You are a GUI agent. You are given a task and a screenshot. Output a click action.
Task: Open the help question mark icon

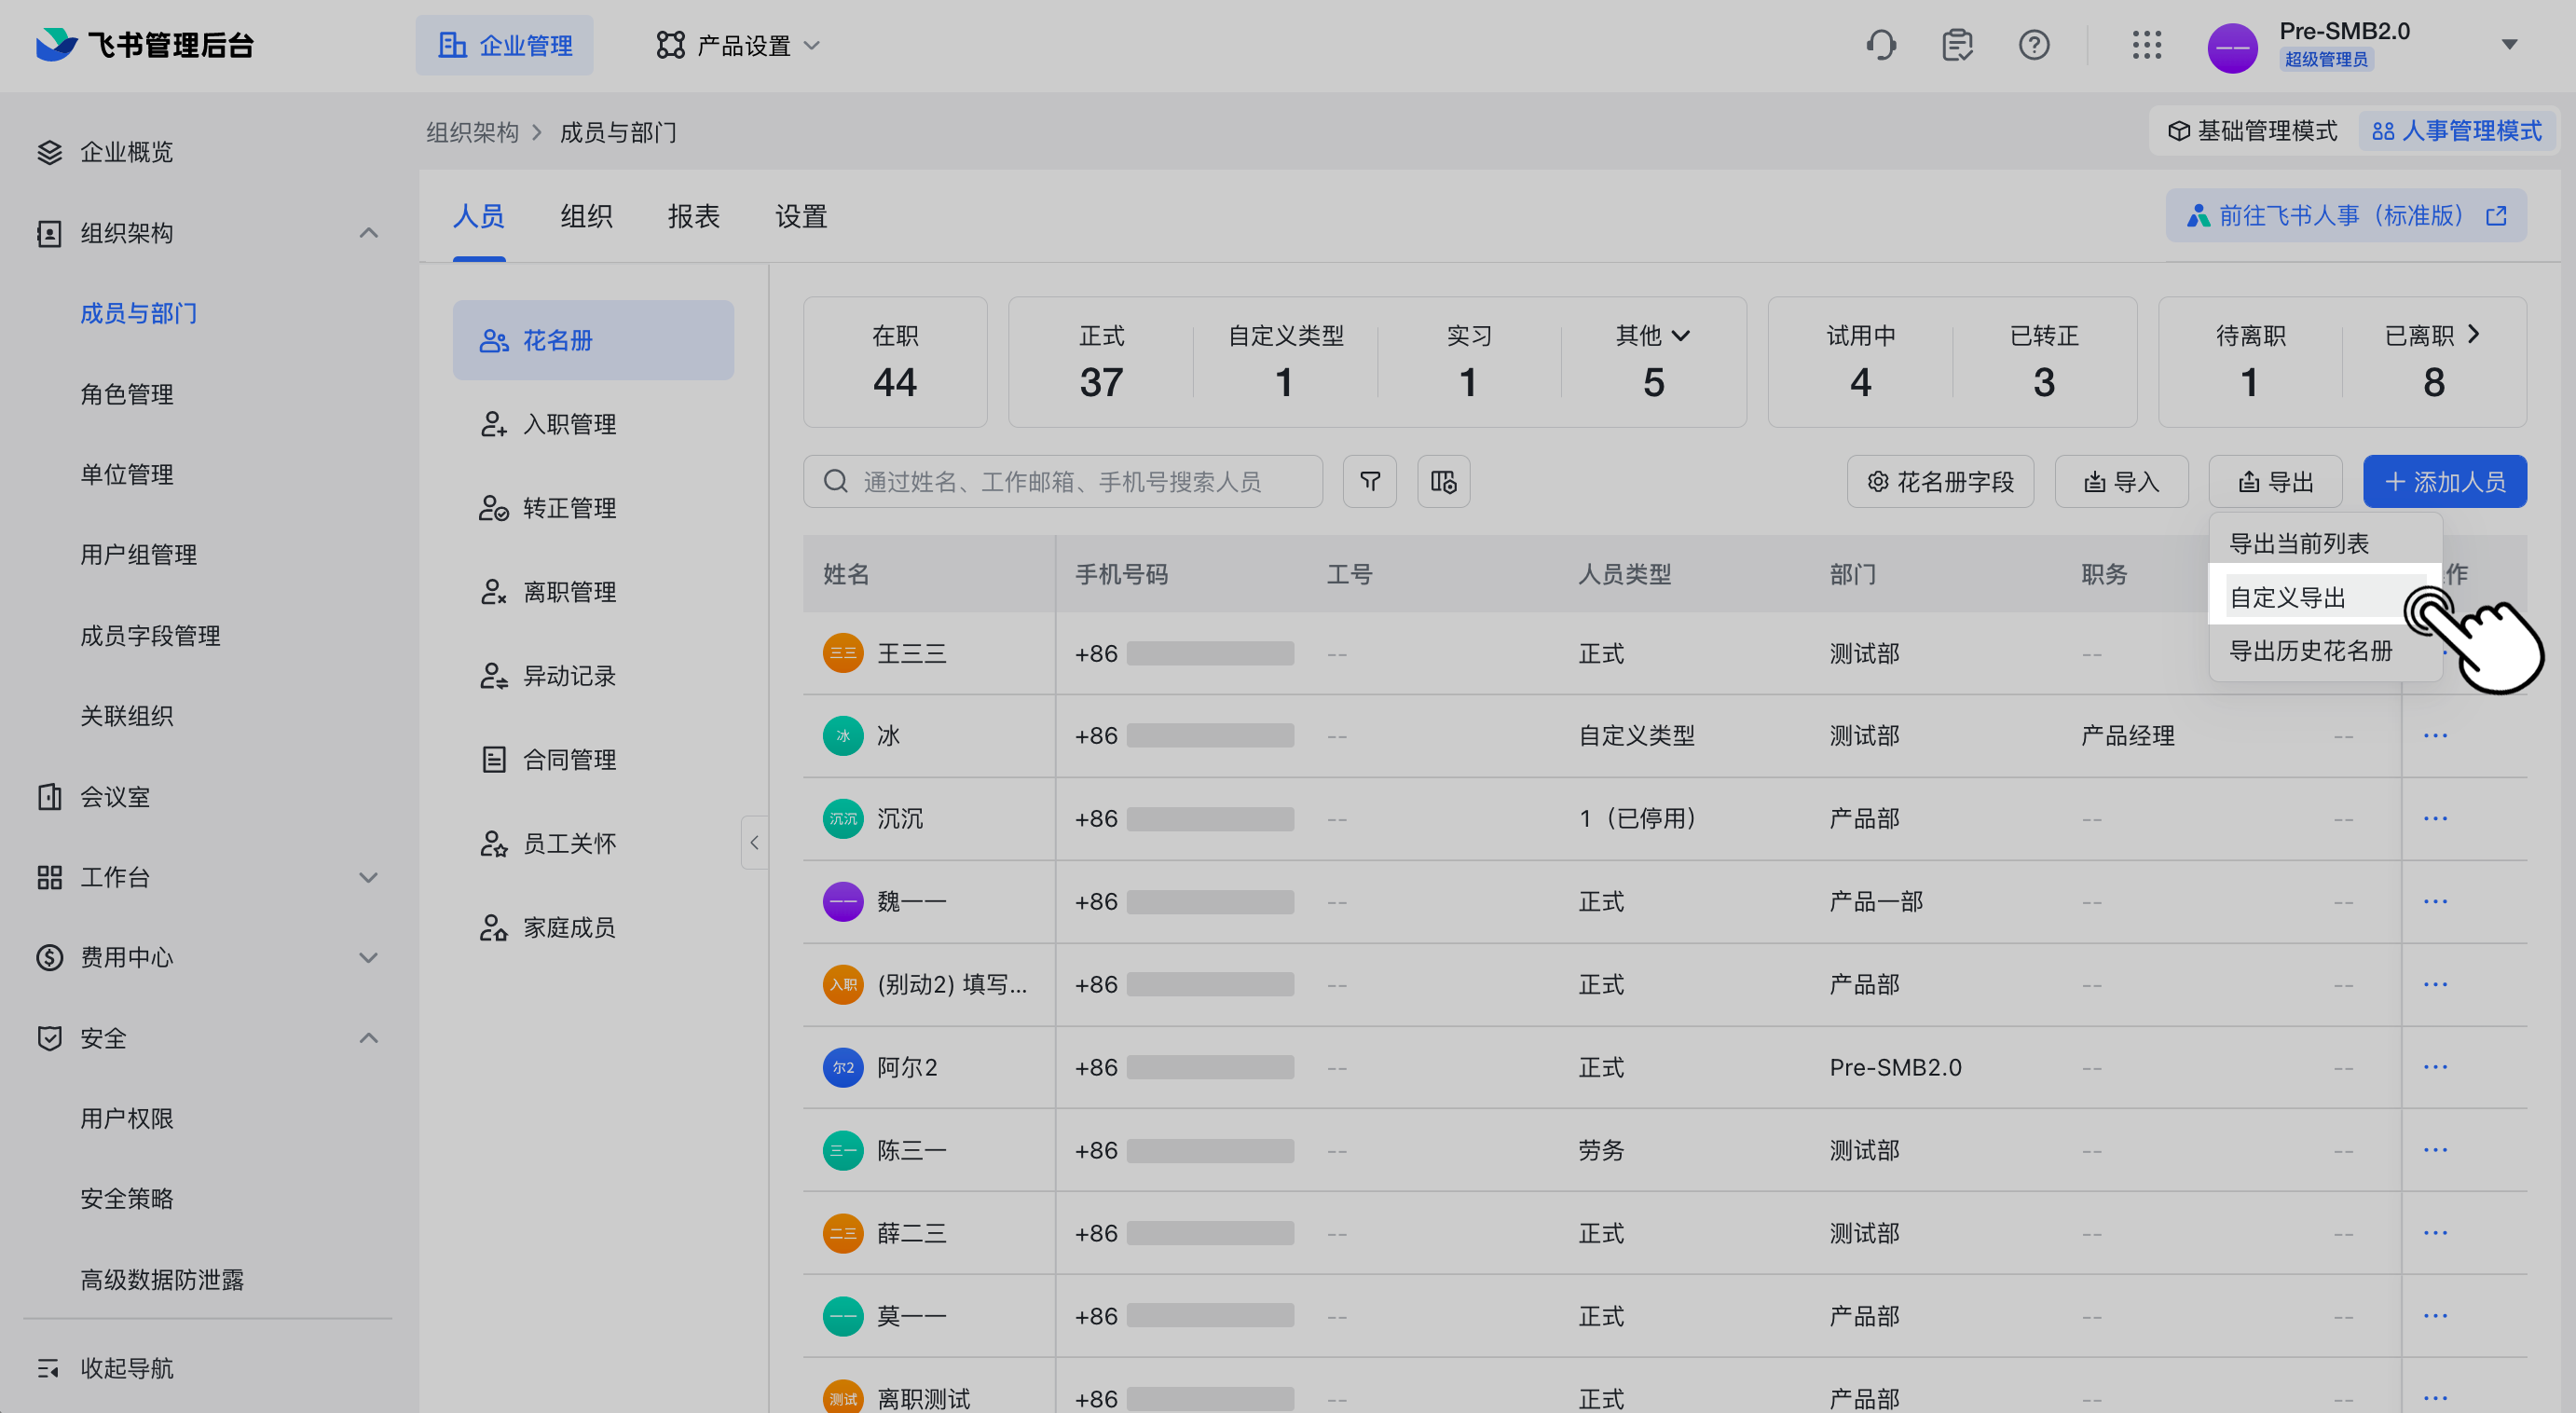[x=2034, y=45]
